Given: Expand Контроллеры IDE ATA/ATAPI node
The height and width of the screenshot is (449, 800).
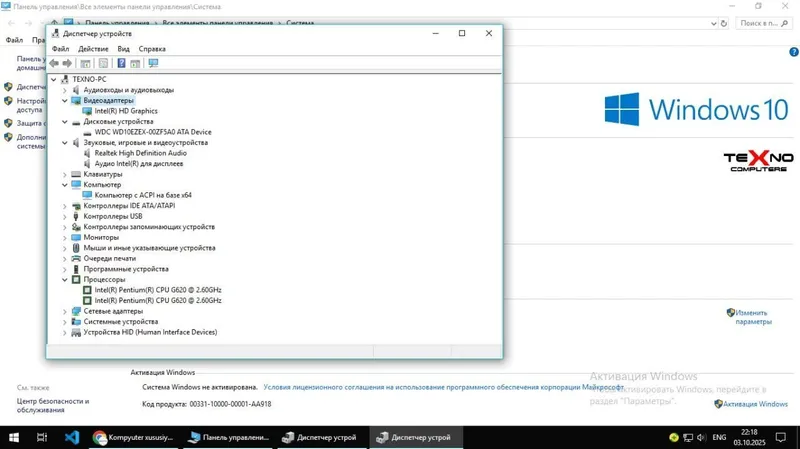Looking at the screenshot, I should 65,206.
